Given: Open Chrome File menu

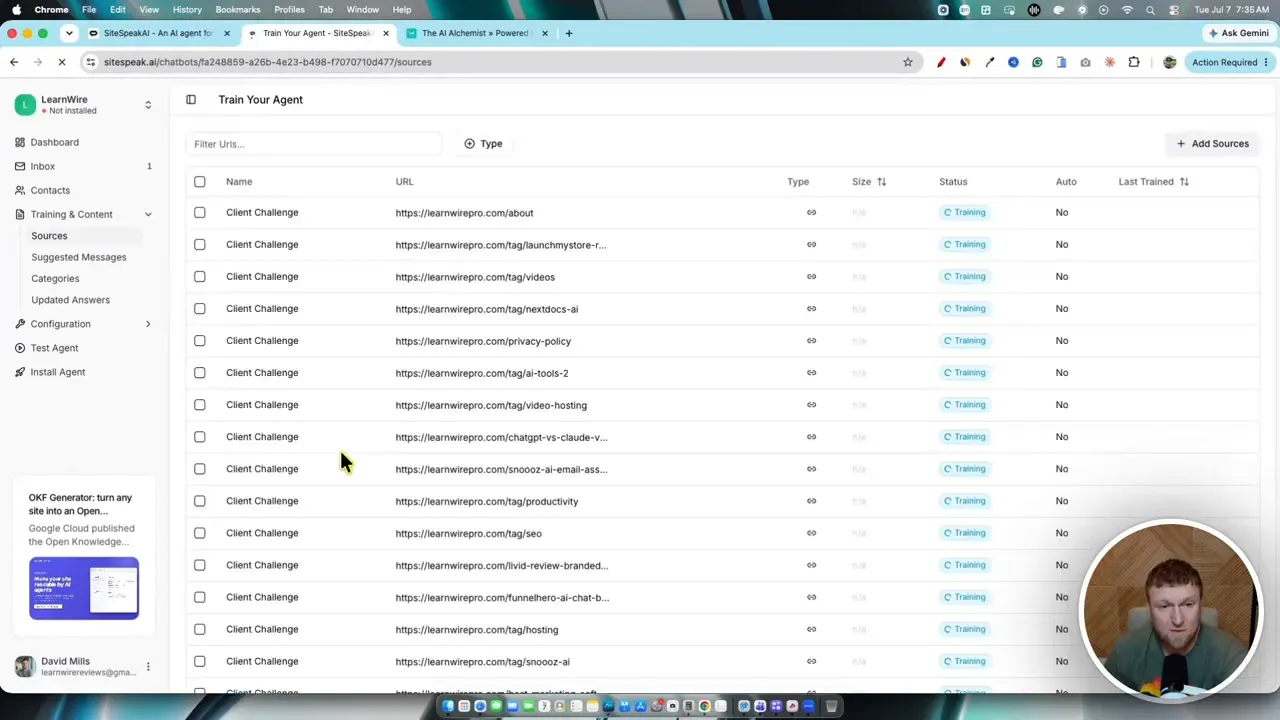Looking at the screenshot, I should [x=89, y=10].
